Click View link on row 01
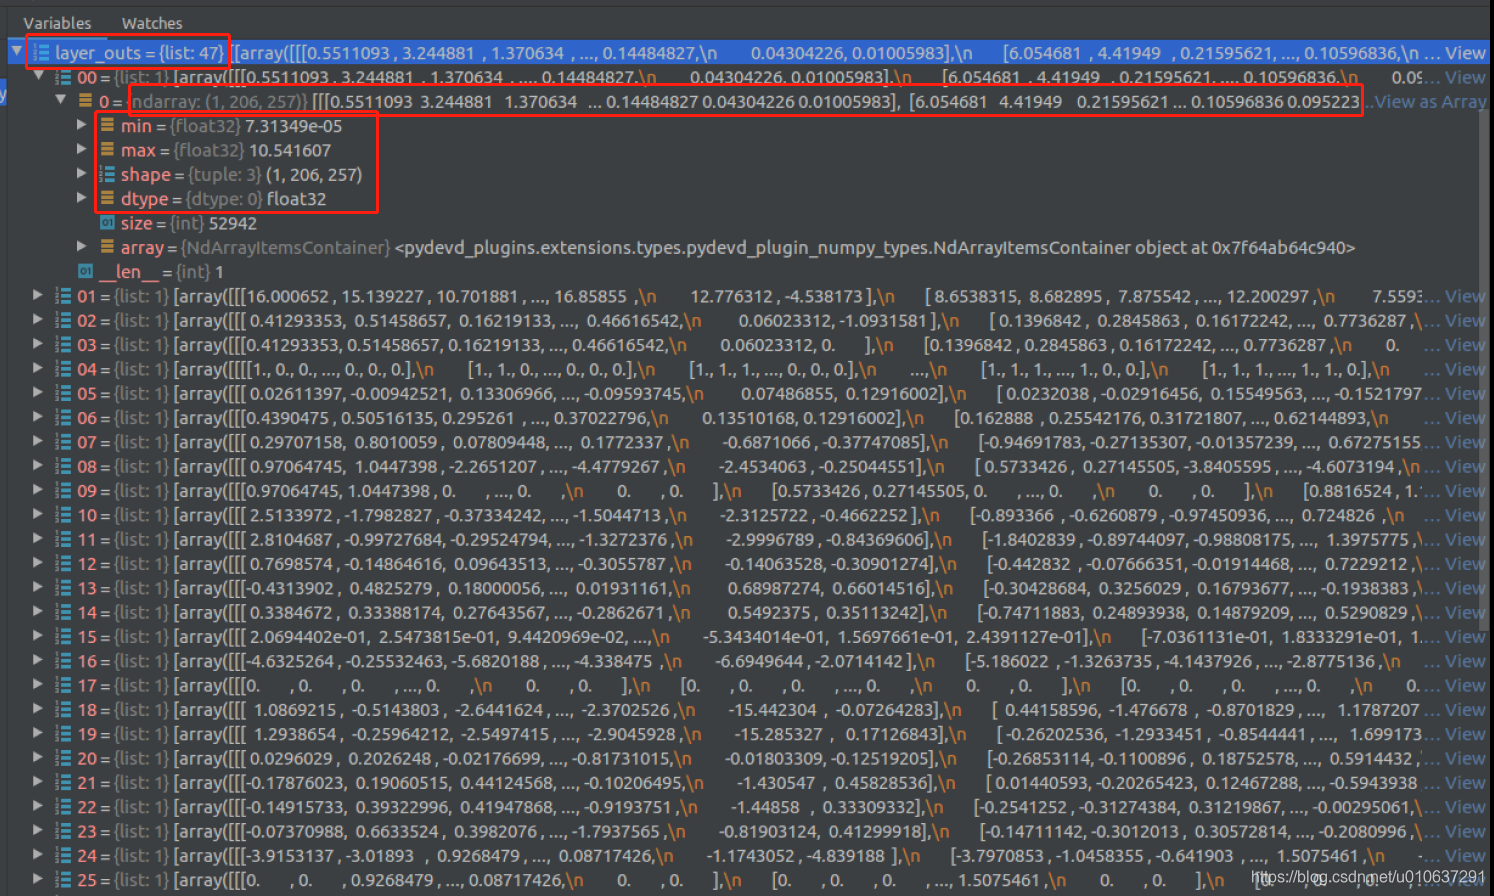The height and width of the screenshot is (896, 1494). [x=1465, y=296]
